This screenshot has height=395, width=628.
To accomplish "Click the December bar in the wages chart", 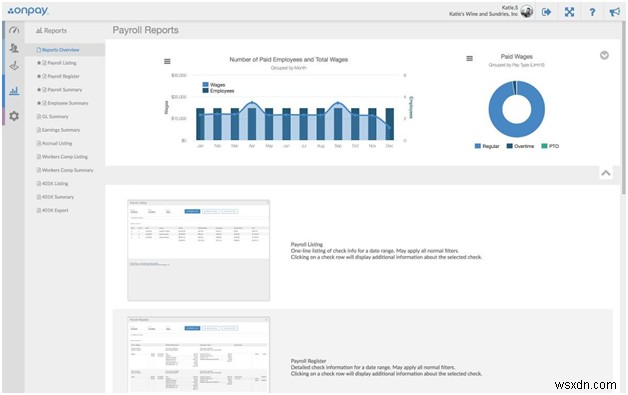I will click(x=389, y=124).
